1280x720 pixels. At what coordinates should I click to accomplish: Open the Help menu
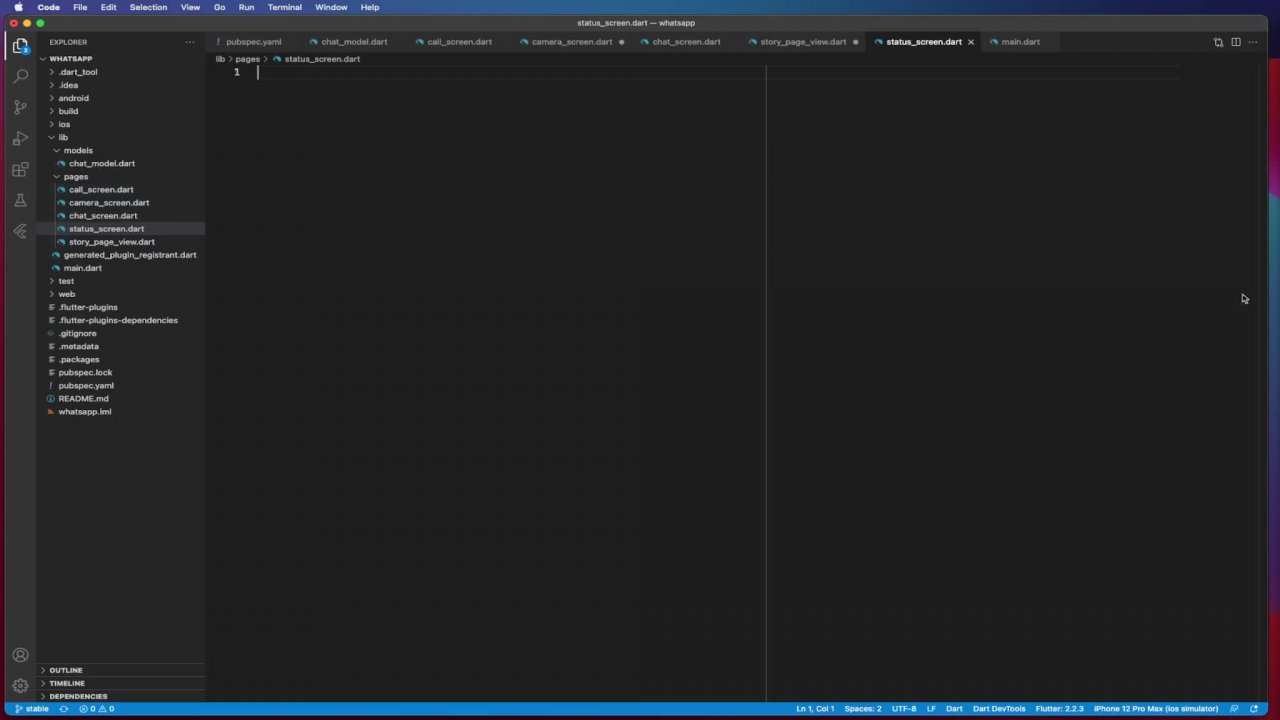coord(370,7)
